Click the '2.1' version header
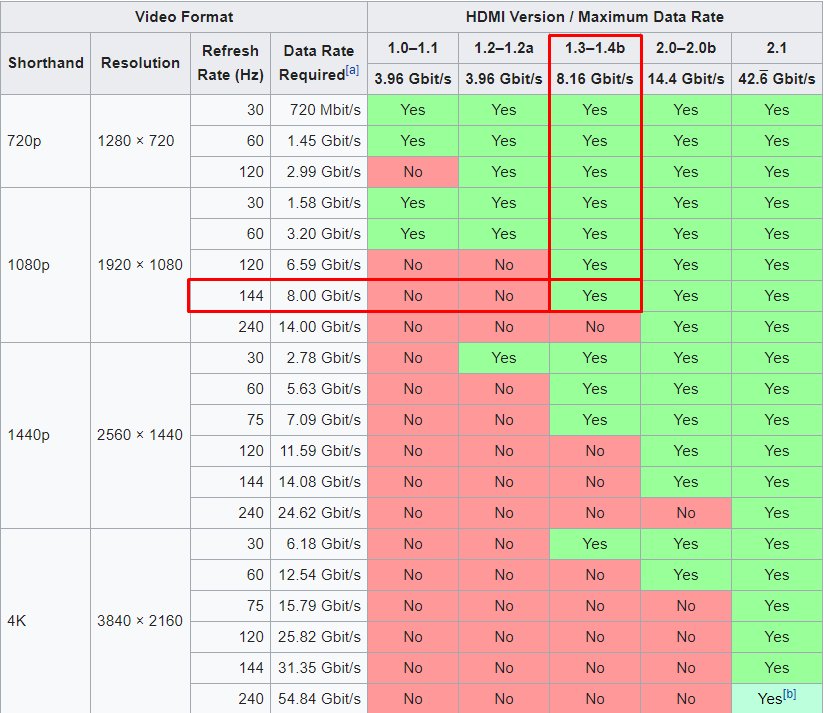This screenshot has height=713, width=824. tap(777, 48)
